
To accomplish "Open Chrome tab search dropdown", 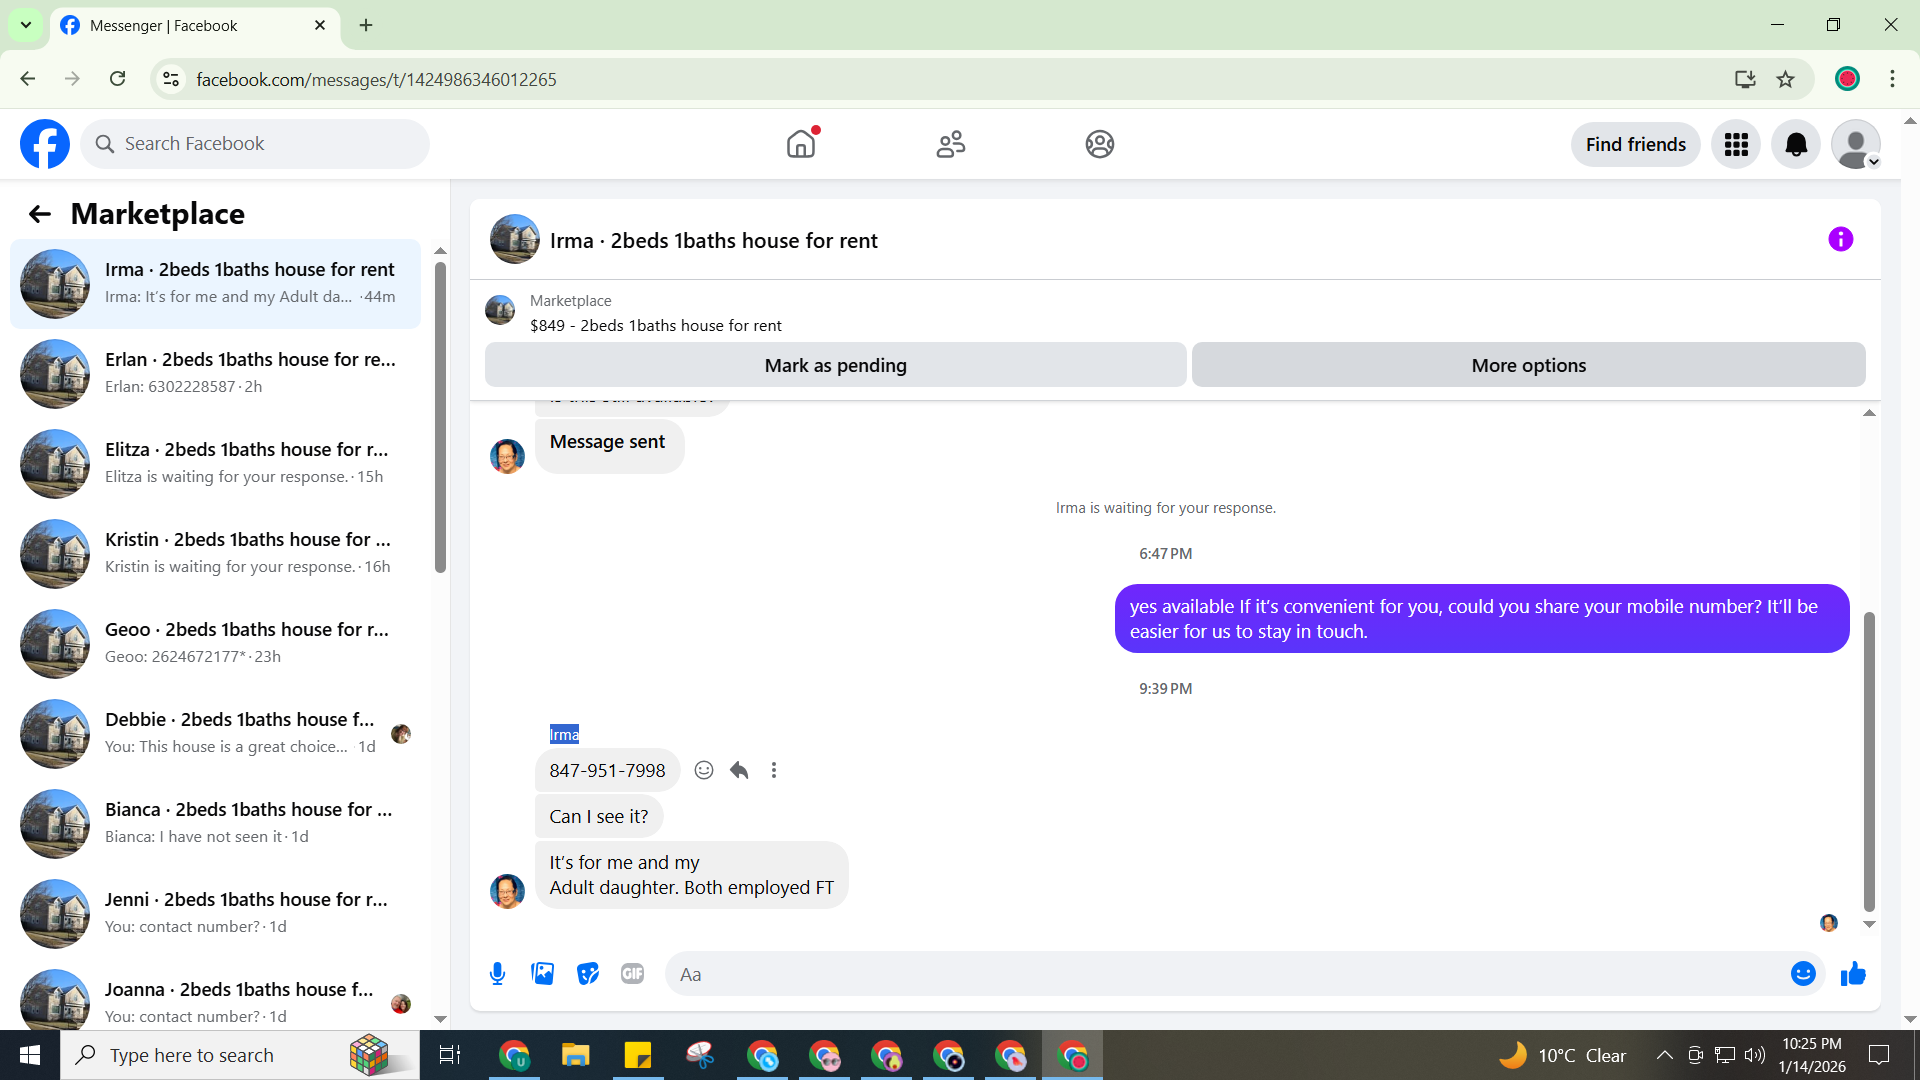I will pos(26,25).
